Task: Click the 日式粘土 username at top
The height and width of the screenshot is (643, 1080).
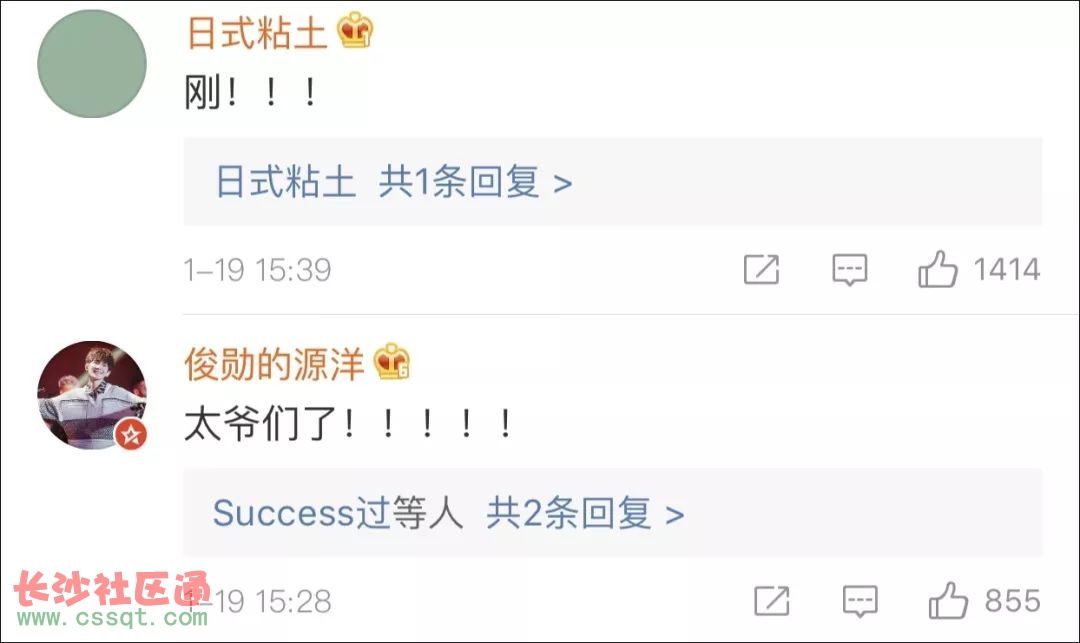Action: point(257,32)
